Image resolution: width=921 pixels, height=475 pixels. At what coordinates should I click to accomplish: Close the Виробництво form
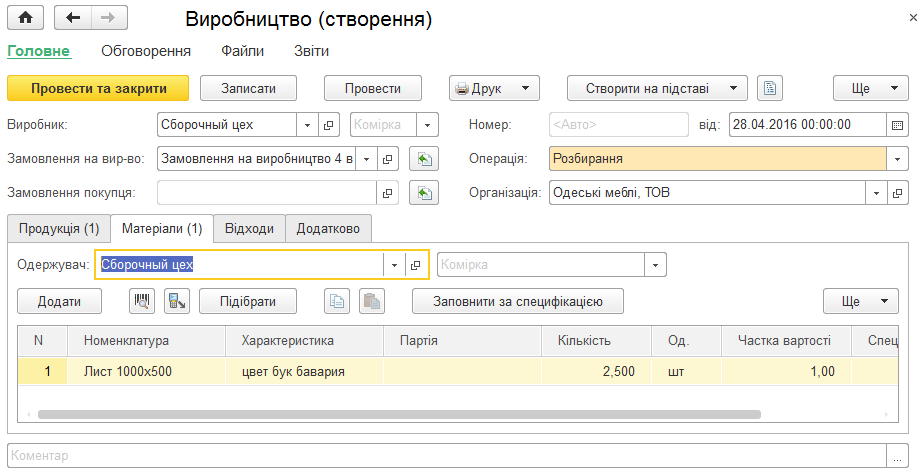click(913, 18)
